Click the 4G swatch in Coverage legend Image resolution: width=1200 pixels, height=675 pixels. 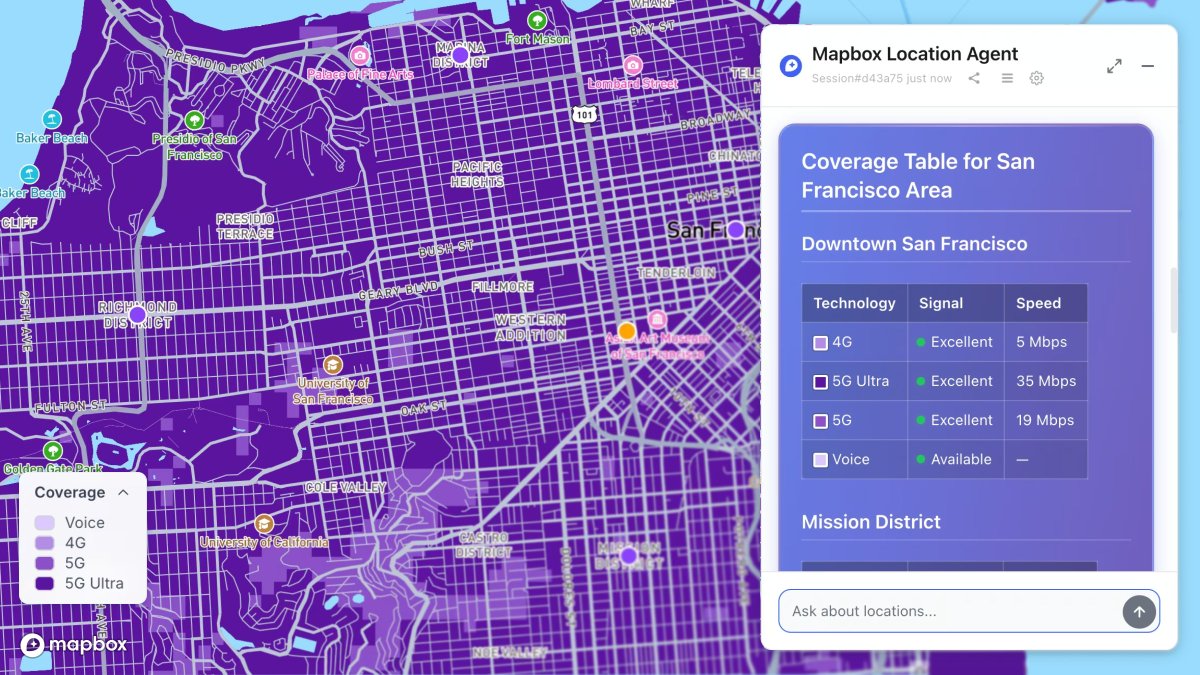pos(45,543)
